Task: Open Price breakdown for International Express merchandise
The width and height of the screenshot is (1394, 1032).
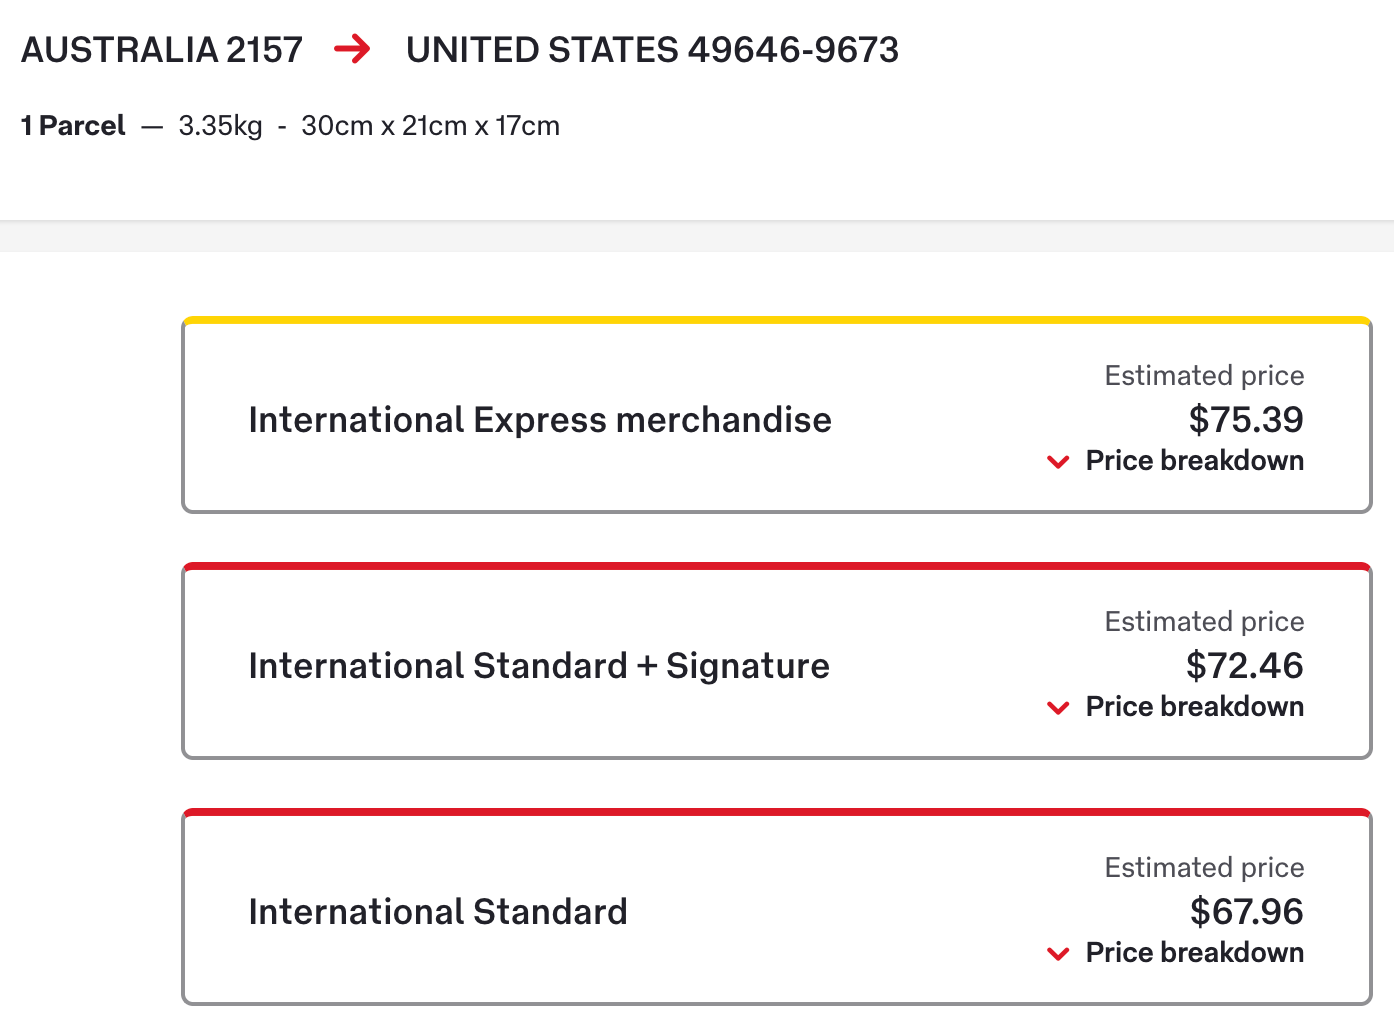Action: tap(1194, 461)
